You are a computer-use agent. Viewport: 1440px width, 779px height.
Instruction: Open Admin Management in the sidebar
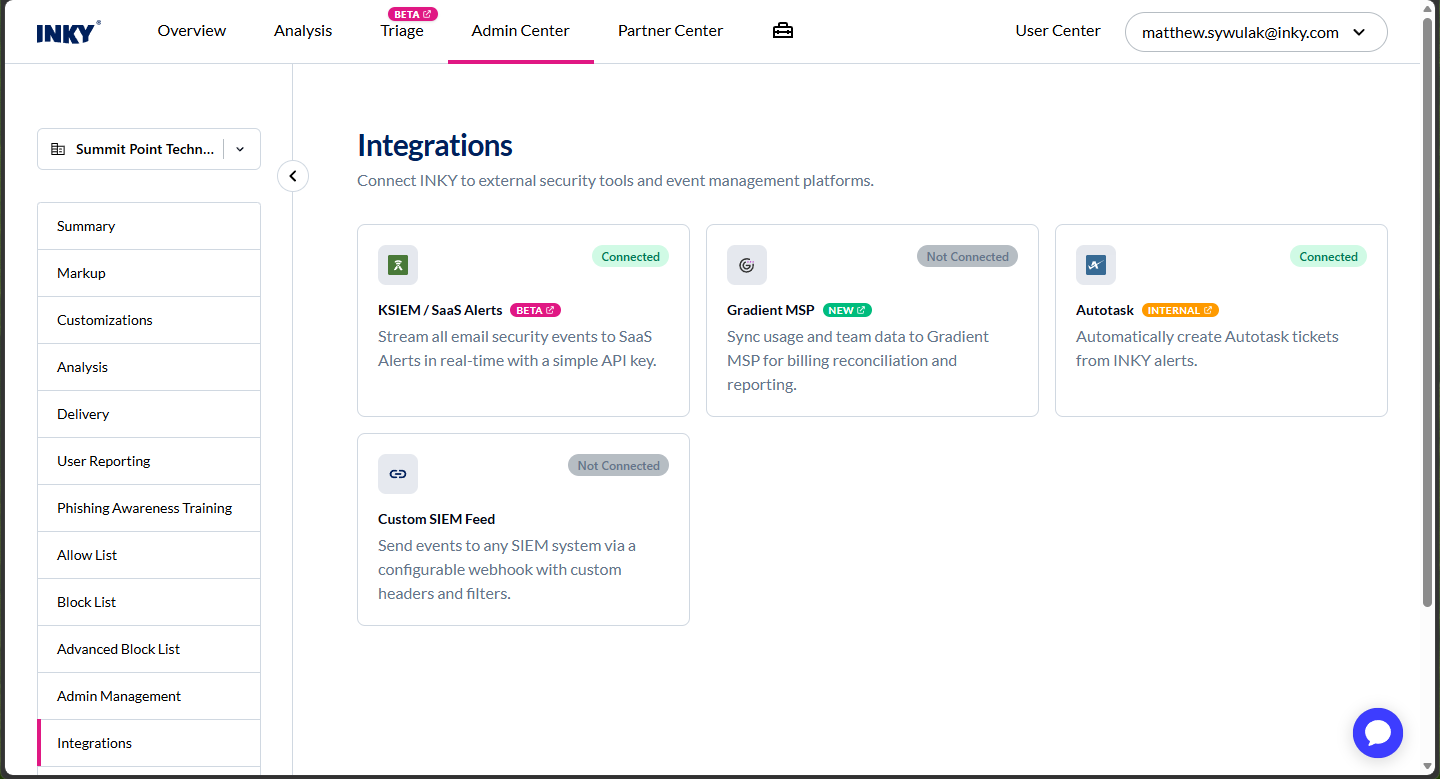(149, 696)
